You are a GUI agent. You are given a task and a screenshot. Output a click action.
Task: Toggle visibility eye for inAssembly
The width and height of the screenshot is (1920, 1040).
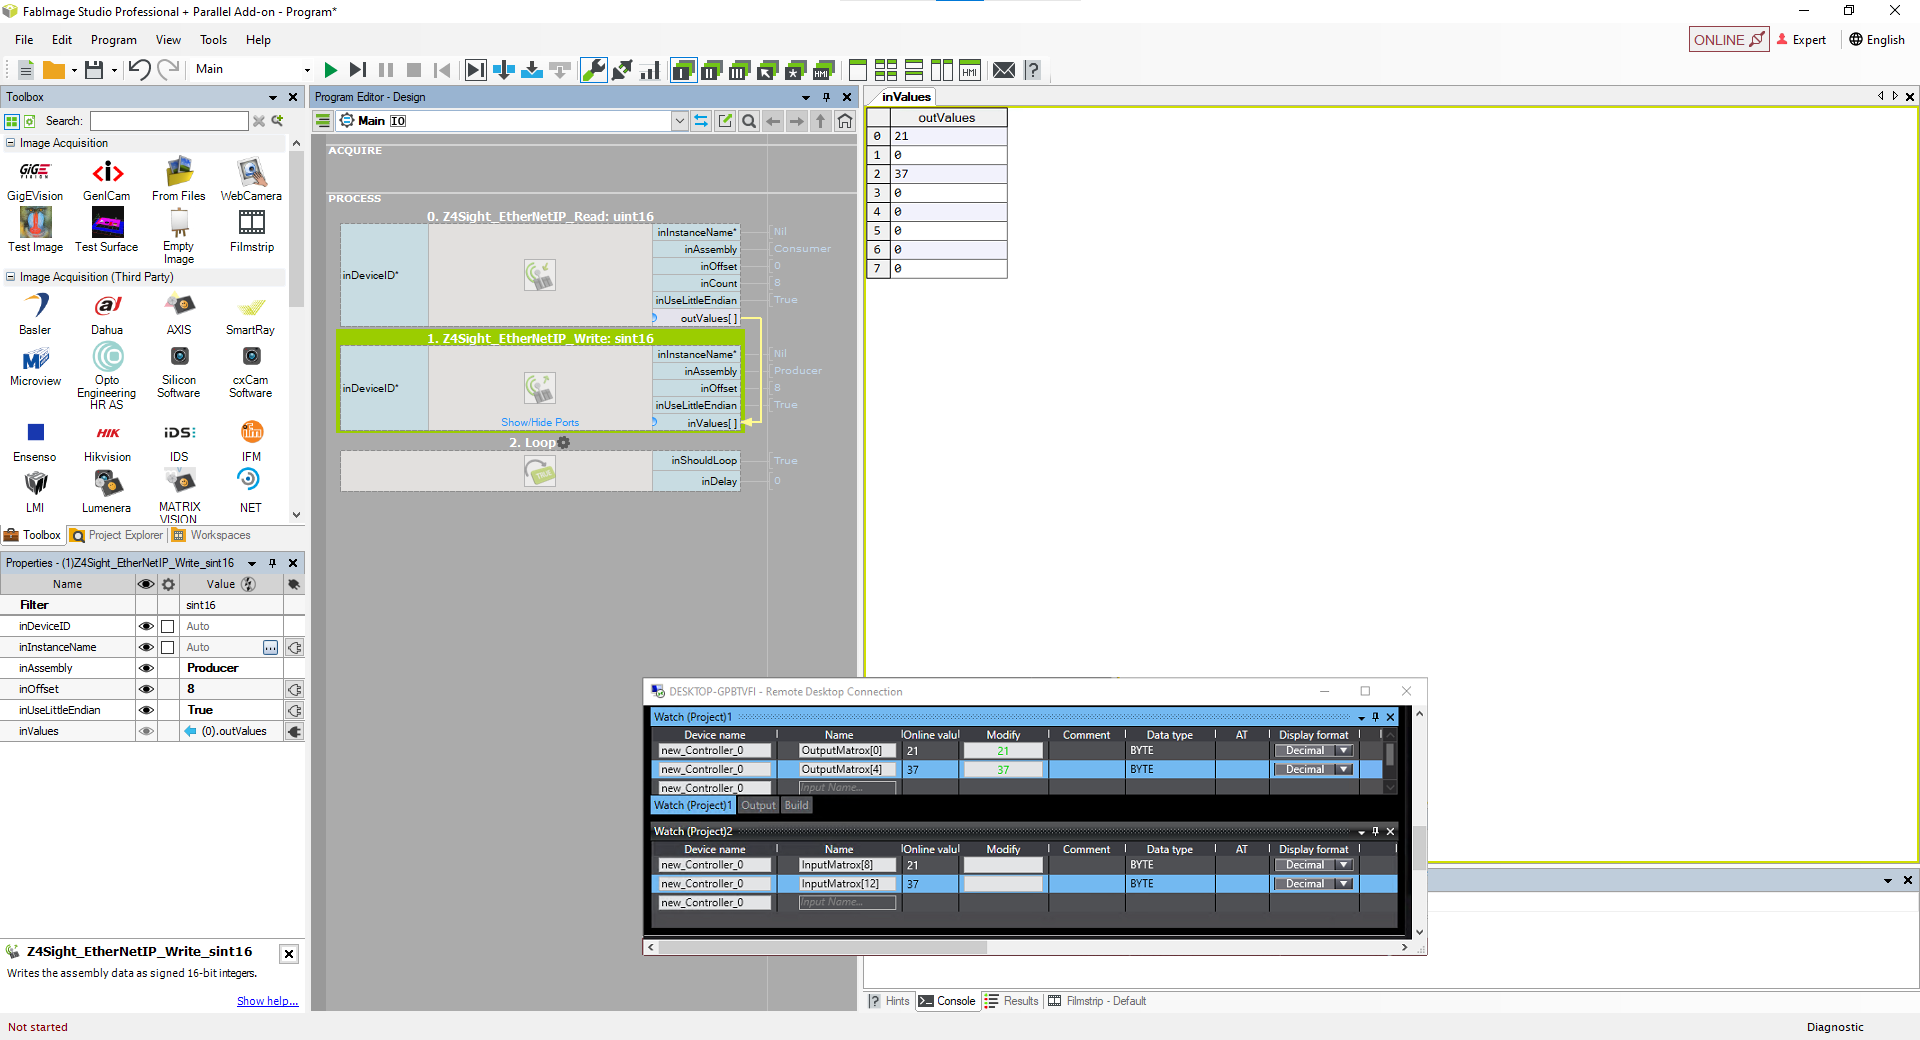point(146,669)
